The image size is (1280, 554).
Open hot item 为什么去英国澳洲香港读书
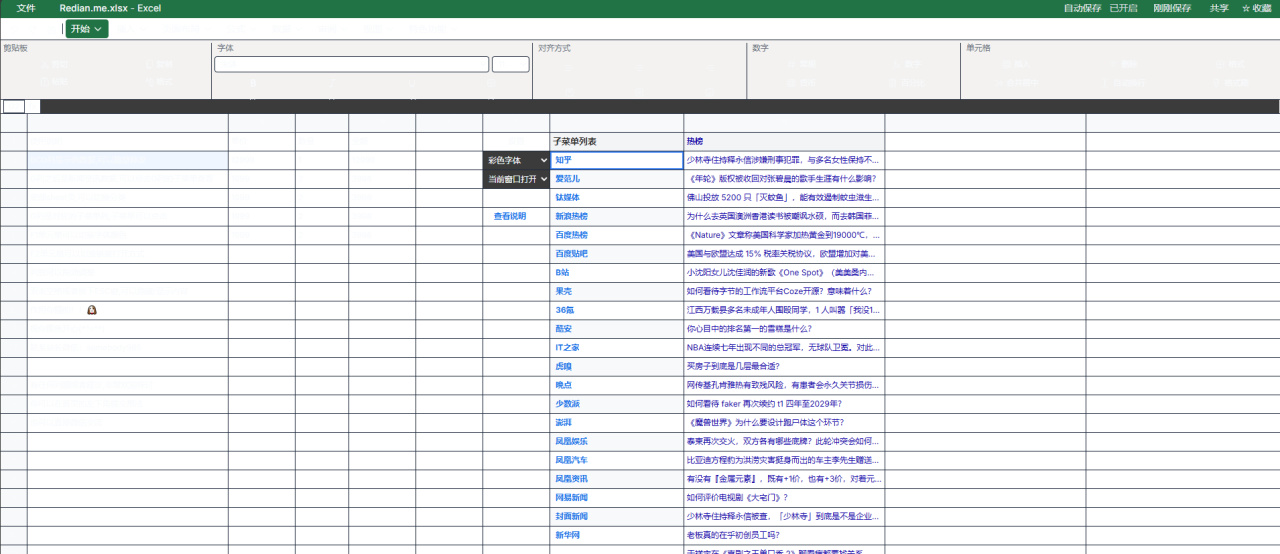click(x=782, y=216)
